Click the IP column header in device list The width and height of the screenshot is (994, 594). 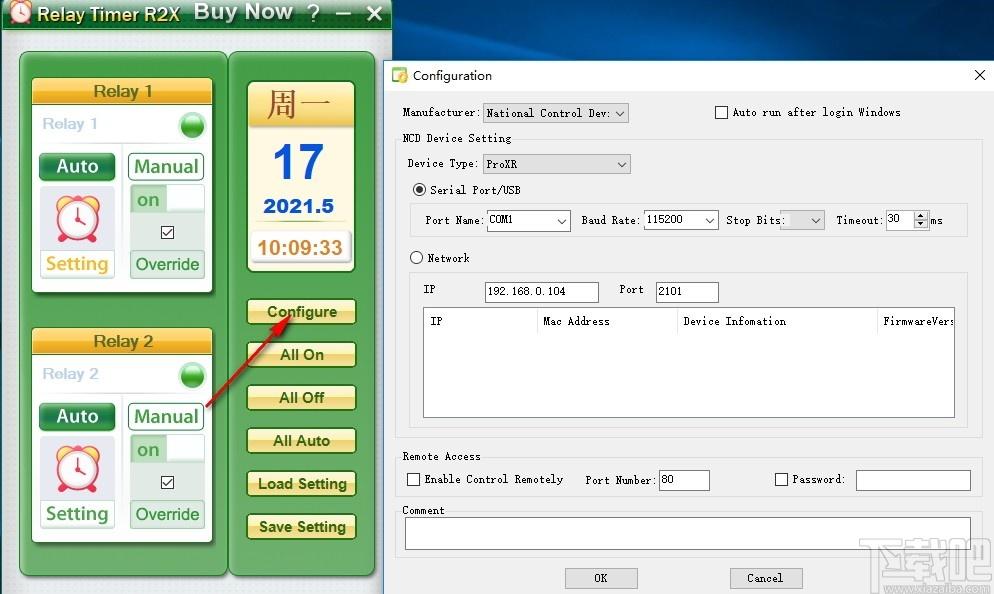[x=481, y=321]
